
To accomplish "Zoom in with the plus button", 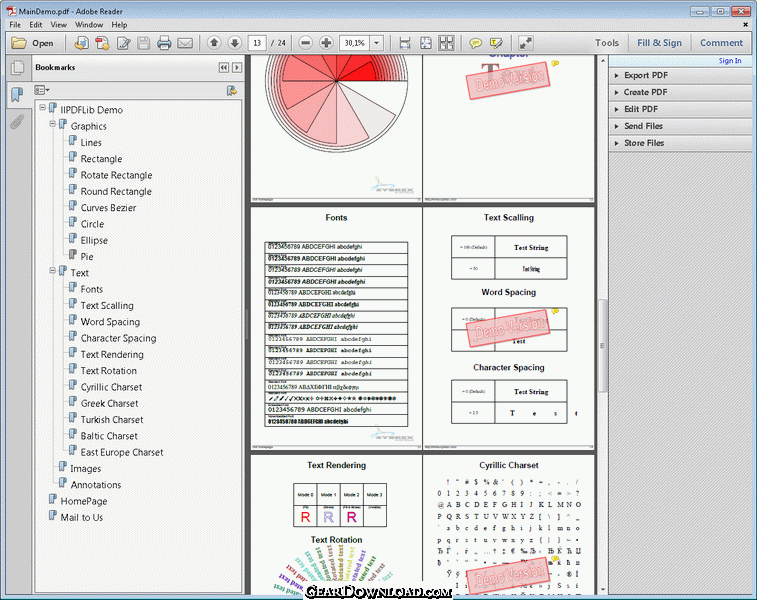I will point(326,43).
